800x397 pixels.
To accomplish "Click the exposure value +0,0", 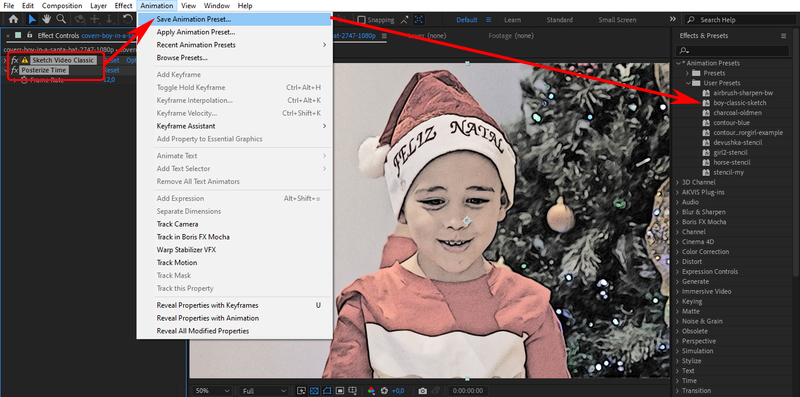I will (x=398, y=391).
